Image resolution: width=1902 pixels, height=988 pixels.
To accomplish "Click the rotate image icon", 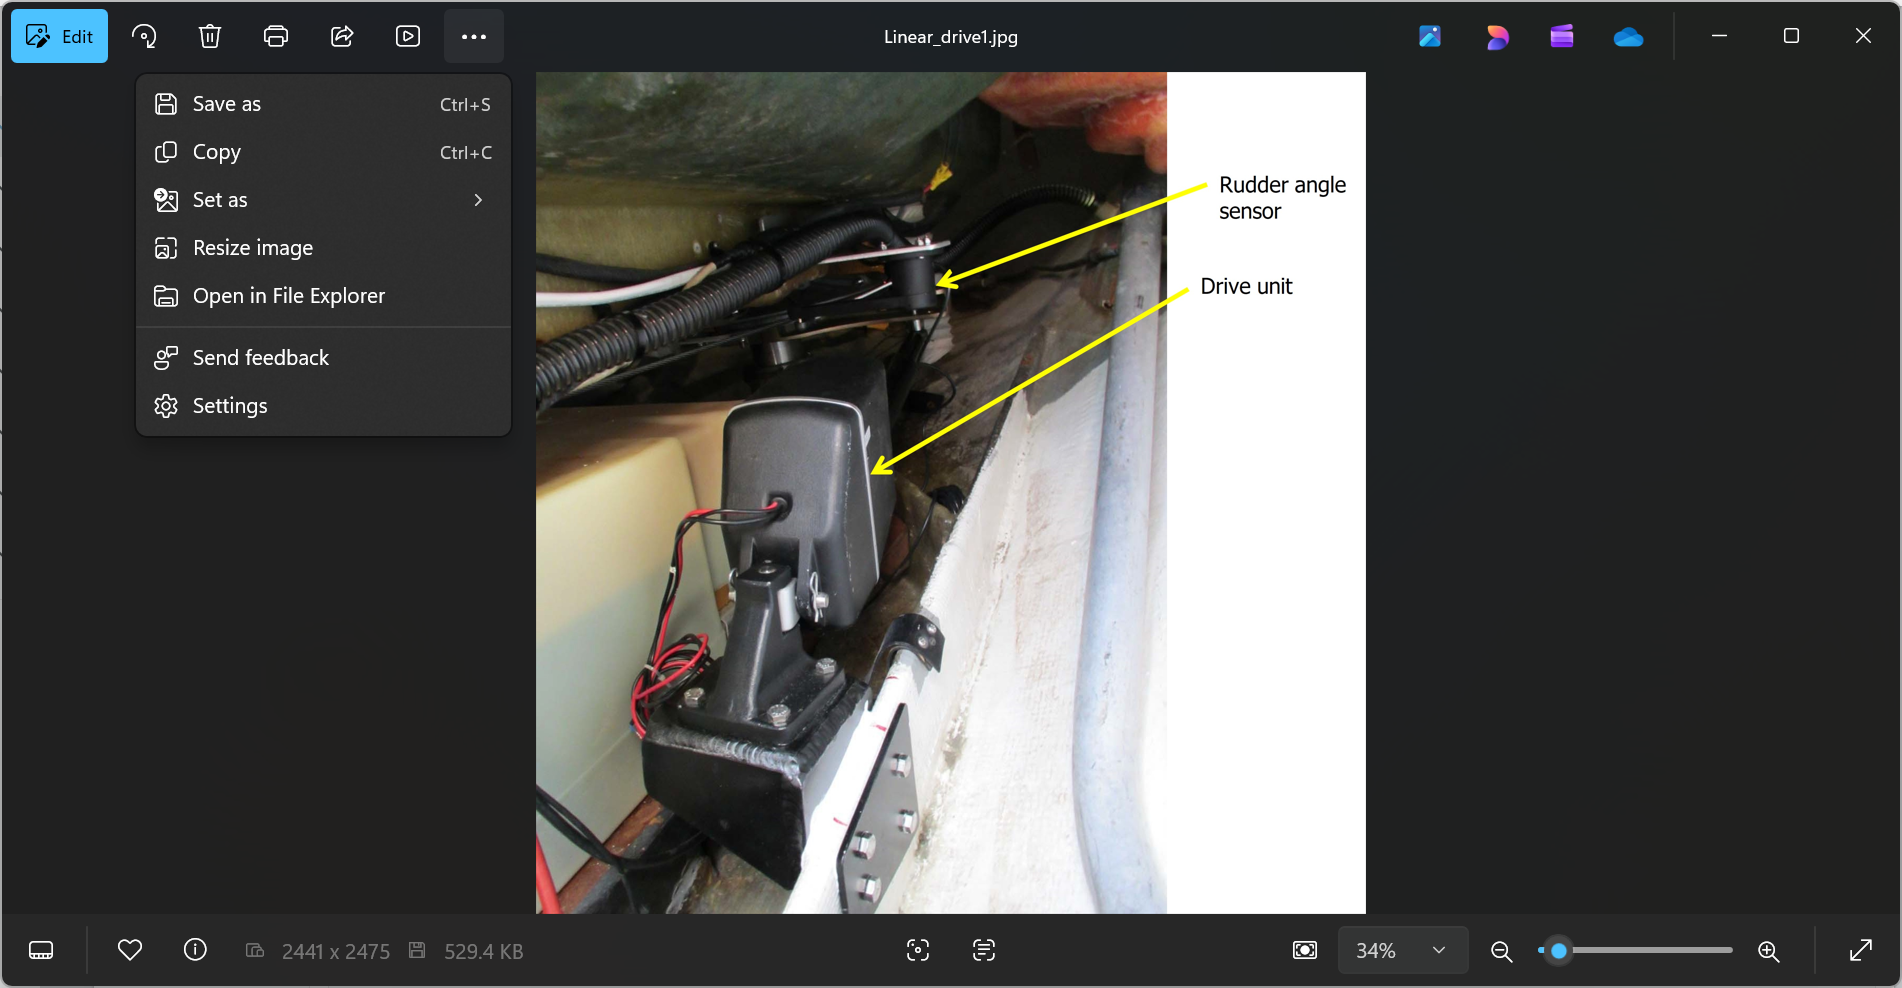I will pos(144,37).
